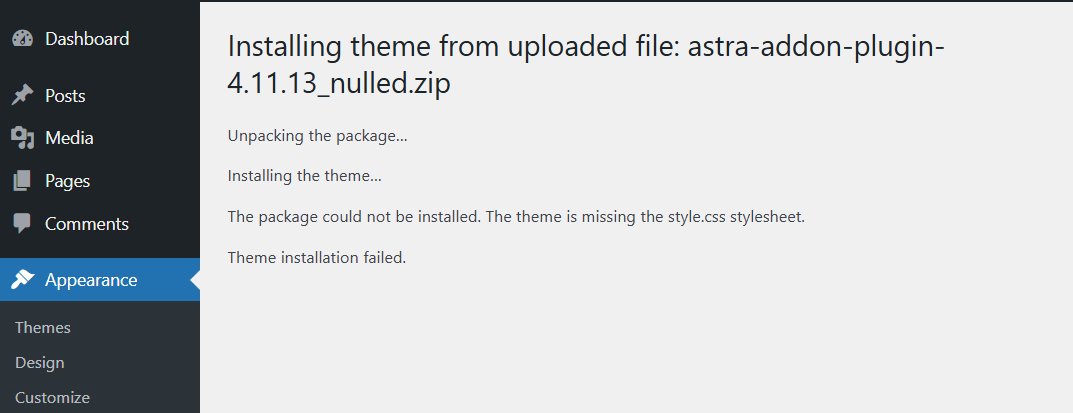Open the Design submenu link
1073x413 pixels.
coord(40,363)
